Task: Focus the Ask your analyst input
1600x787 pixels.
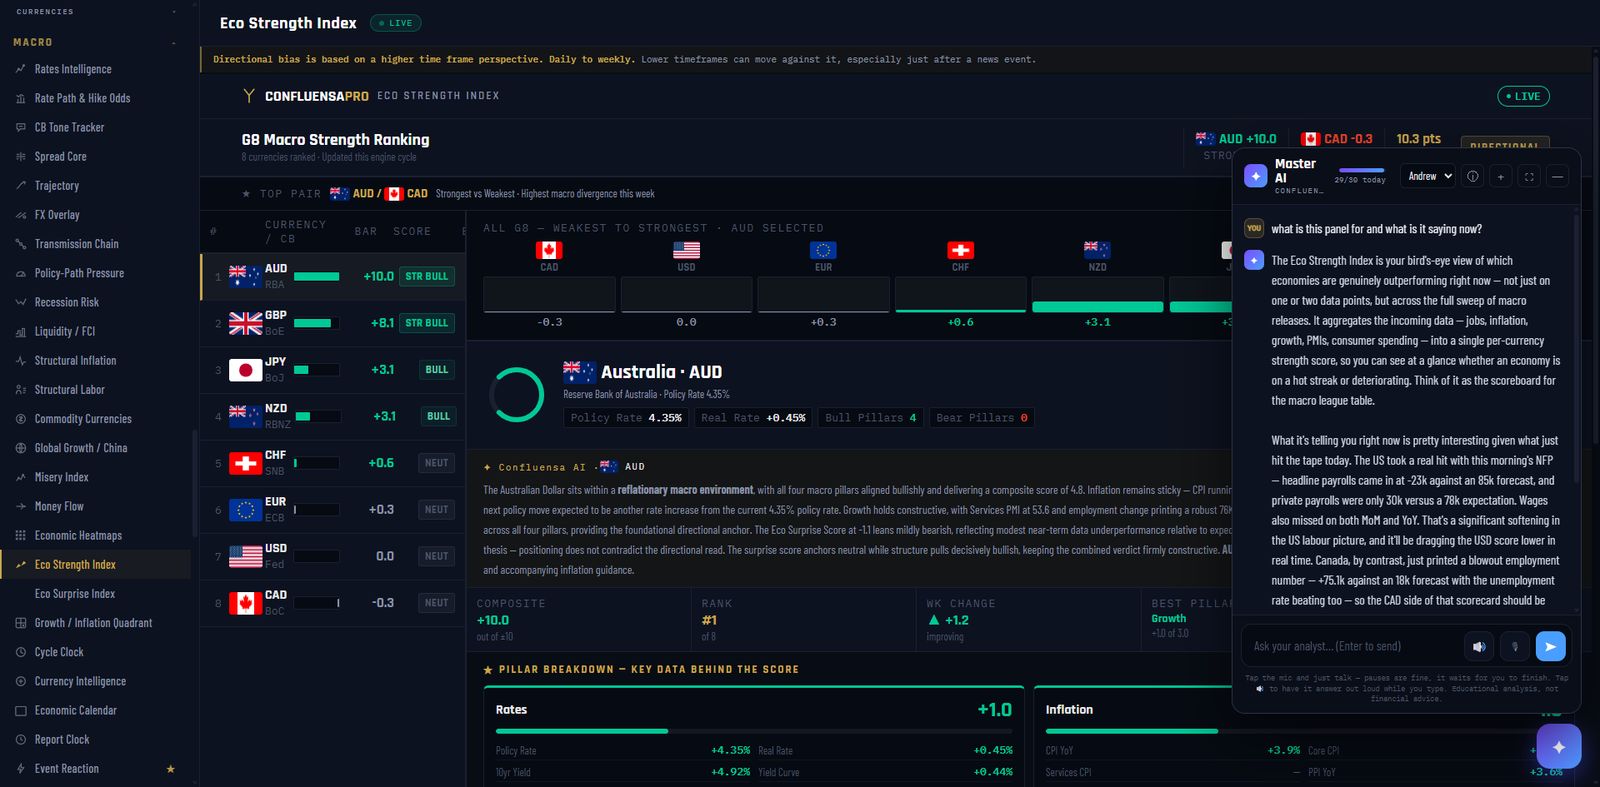Action: 1352,646
